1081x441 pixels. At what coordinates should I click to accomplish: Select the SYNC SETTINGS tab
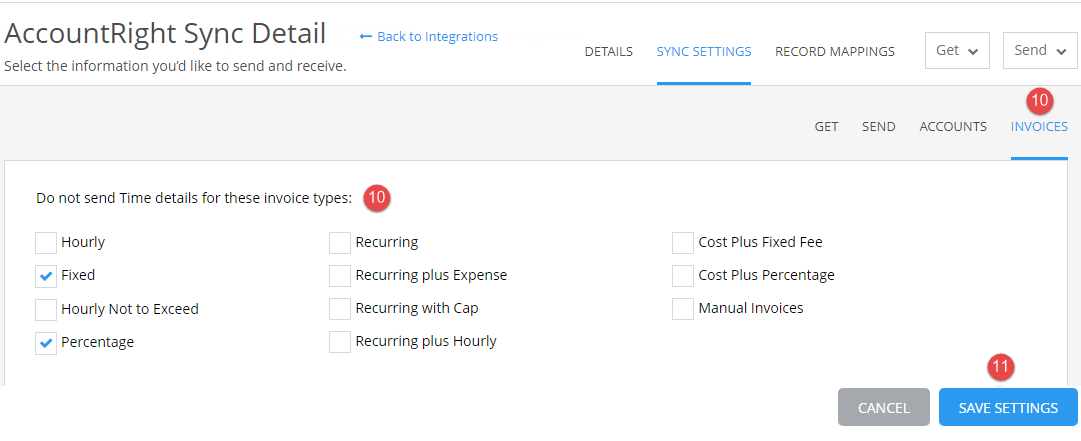click(x=704, y=52)
